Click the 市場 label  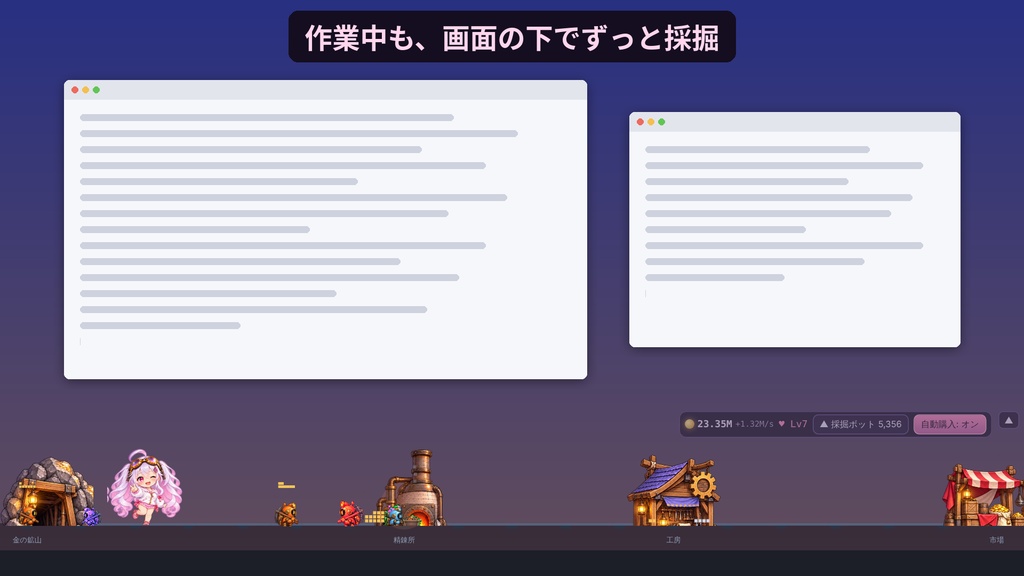click(997, 540)
